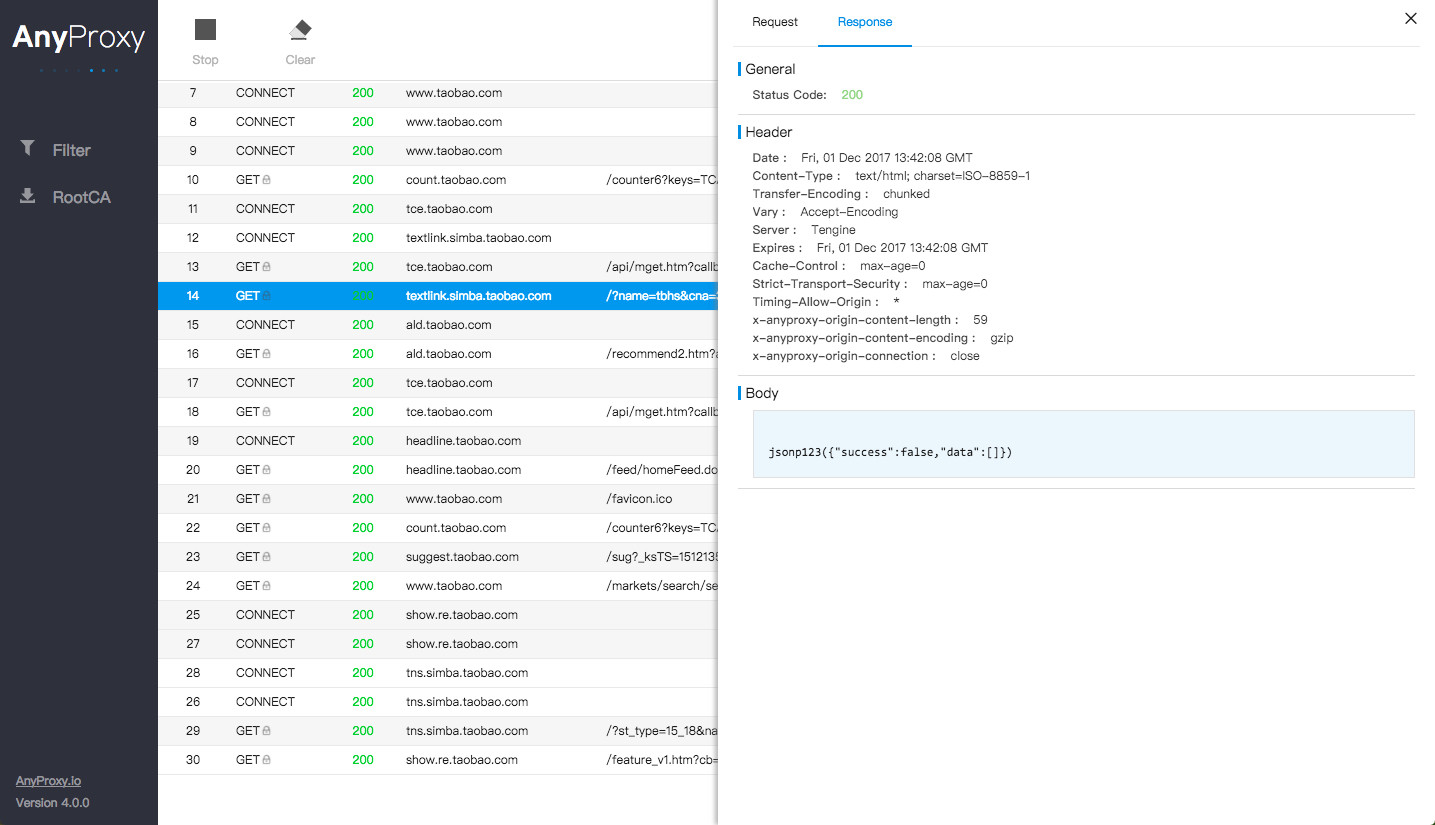
Task: Click the Stop recording icon
Action: point(205,30)
